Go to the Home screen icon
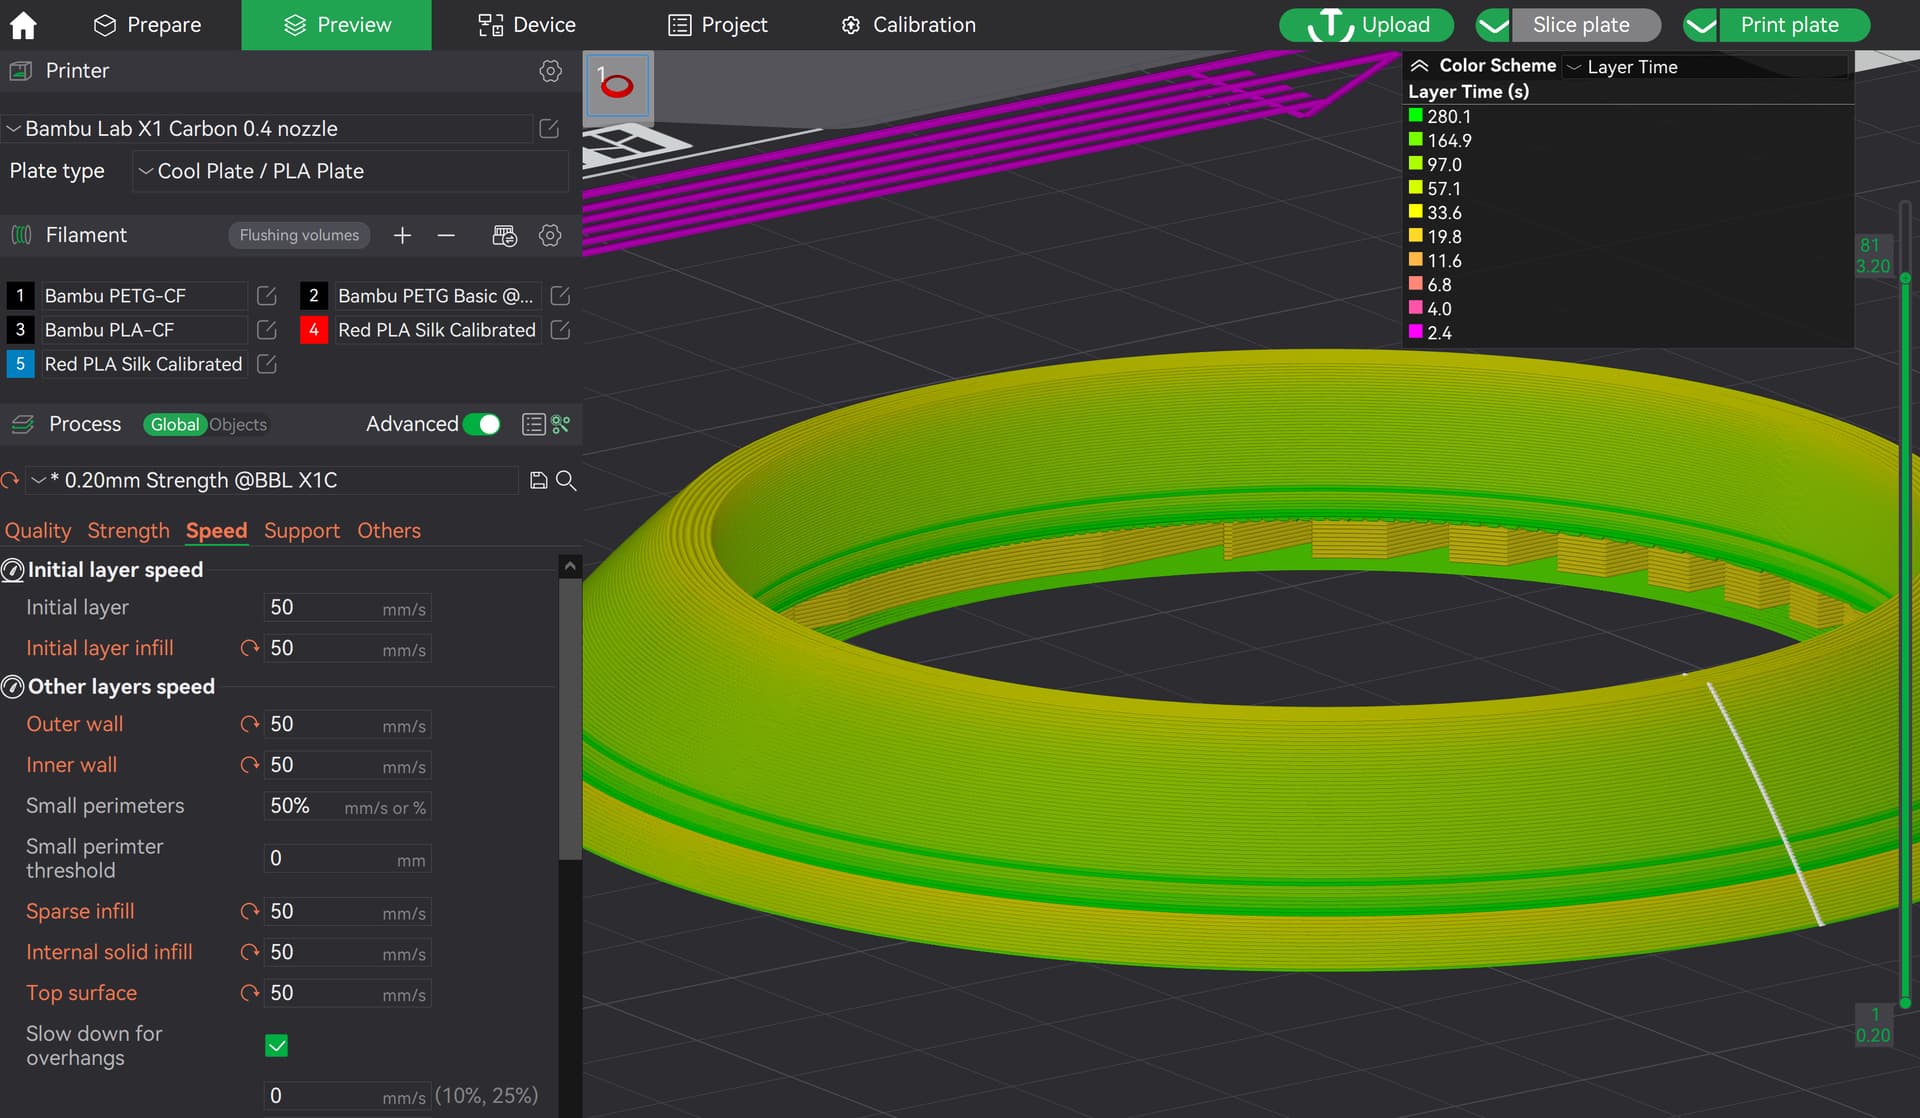 23,25
